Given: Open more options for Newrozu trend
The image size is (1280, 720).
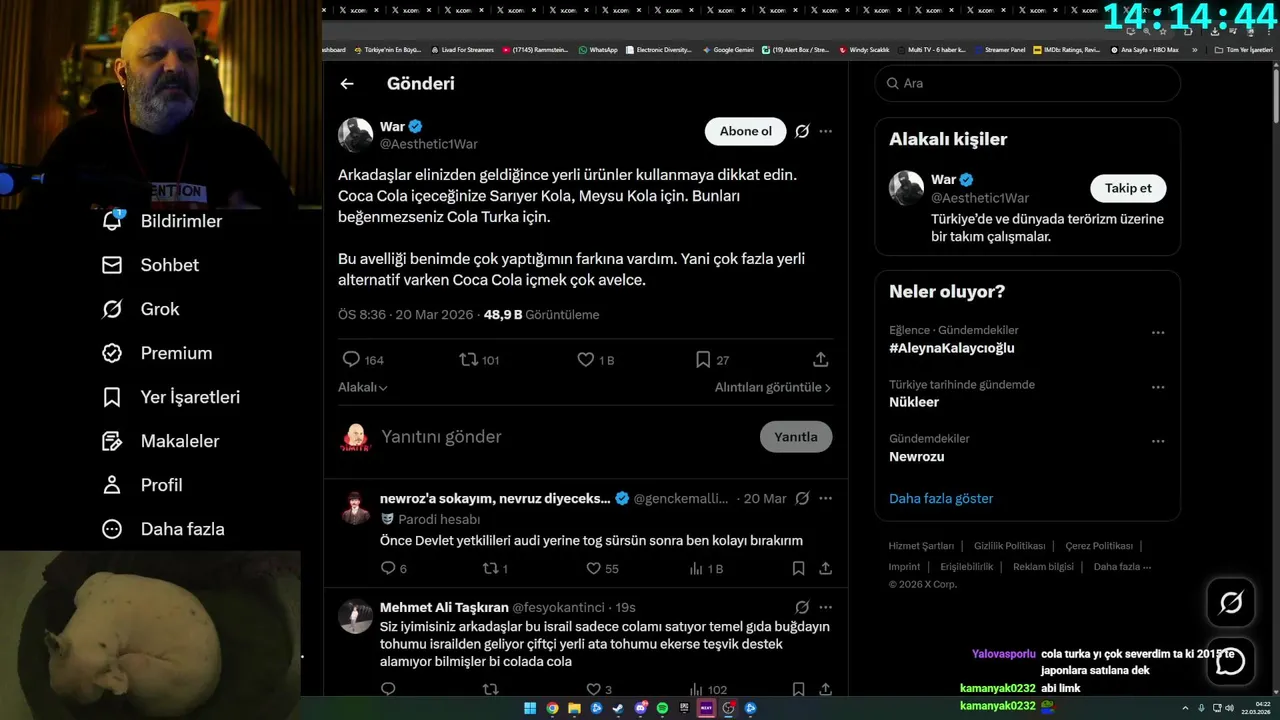Looking at the screenshot, I should tap(1158, 441).
